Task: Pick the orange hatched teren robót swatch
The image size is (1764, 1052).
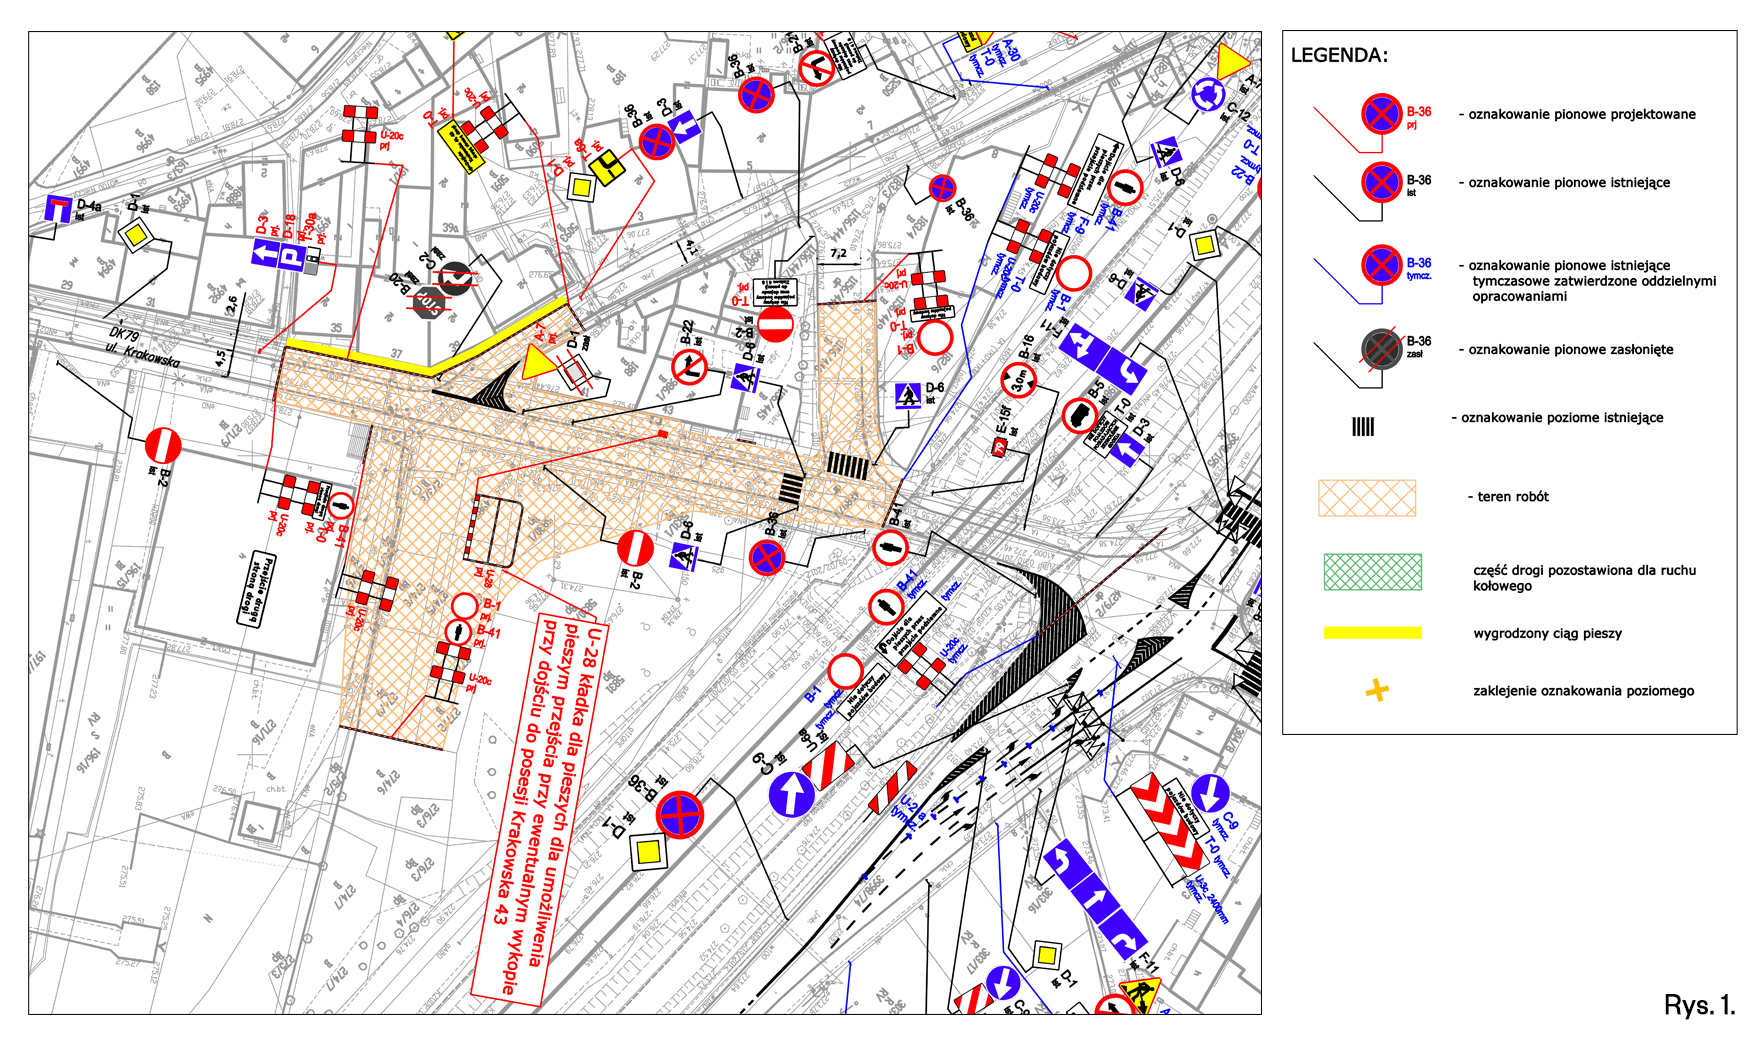Action: (x=1367, y=498)
